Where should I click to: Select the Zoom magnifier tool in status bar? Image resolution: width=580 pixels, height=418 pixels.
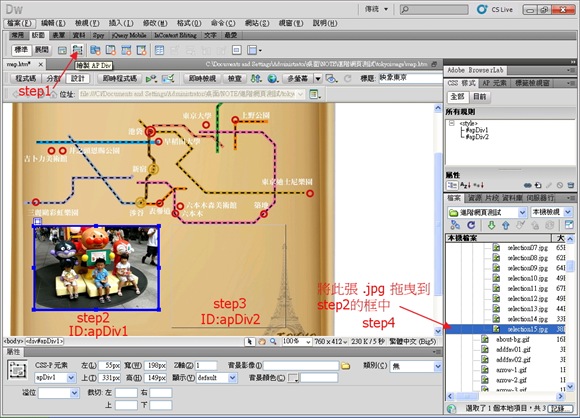tap(273, 341)
